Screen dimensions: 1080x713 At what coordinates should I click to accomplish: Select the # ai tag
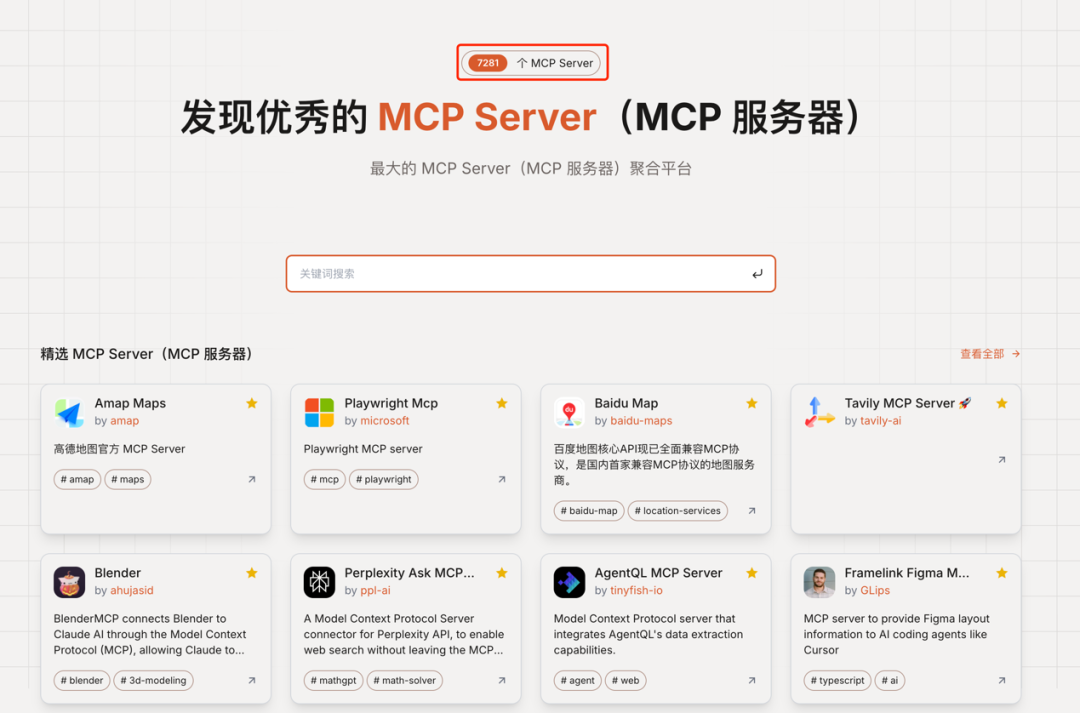pos(890,681)
